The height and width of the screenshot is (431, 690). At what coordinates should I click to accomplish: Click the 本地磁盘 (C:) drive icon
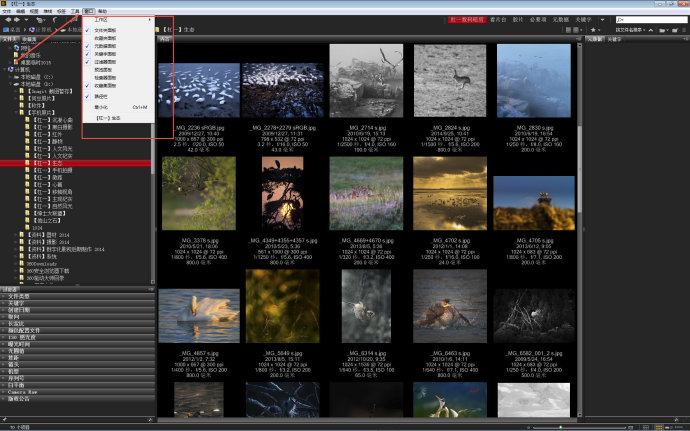(16, 77)
